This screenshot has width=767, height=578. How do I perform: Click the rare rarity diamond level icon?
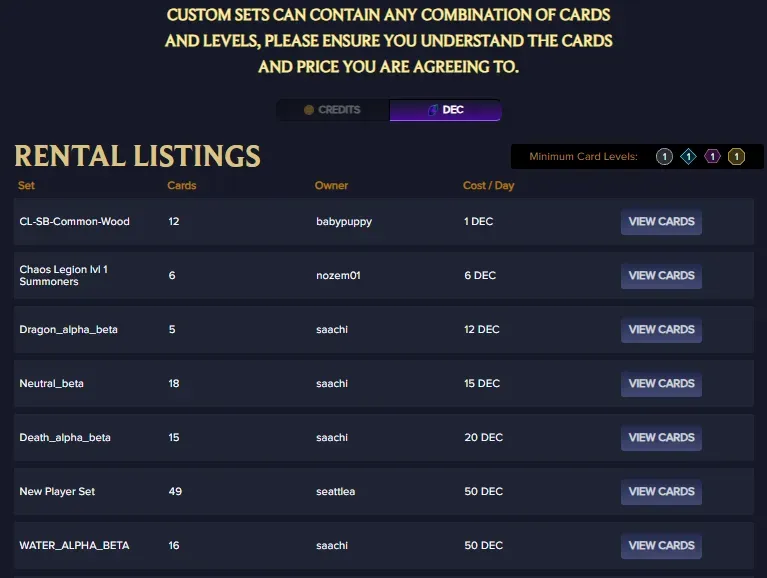(688, 156)
